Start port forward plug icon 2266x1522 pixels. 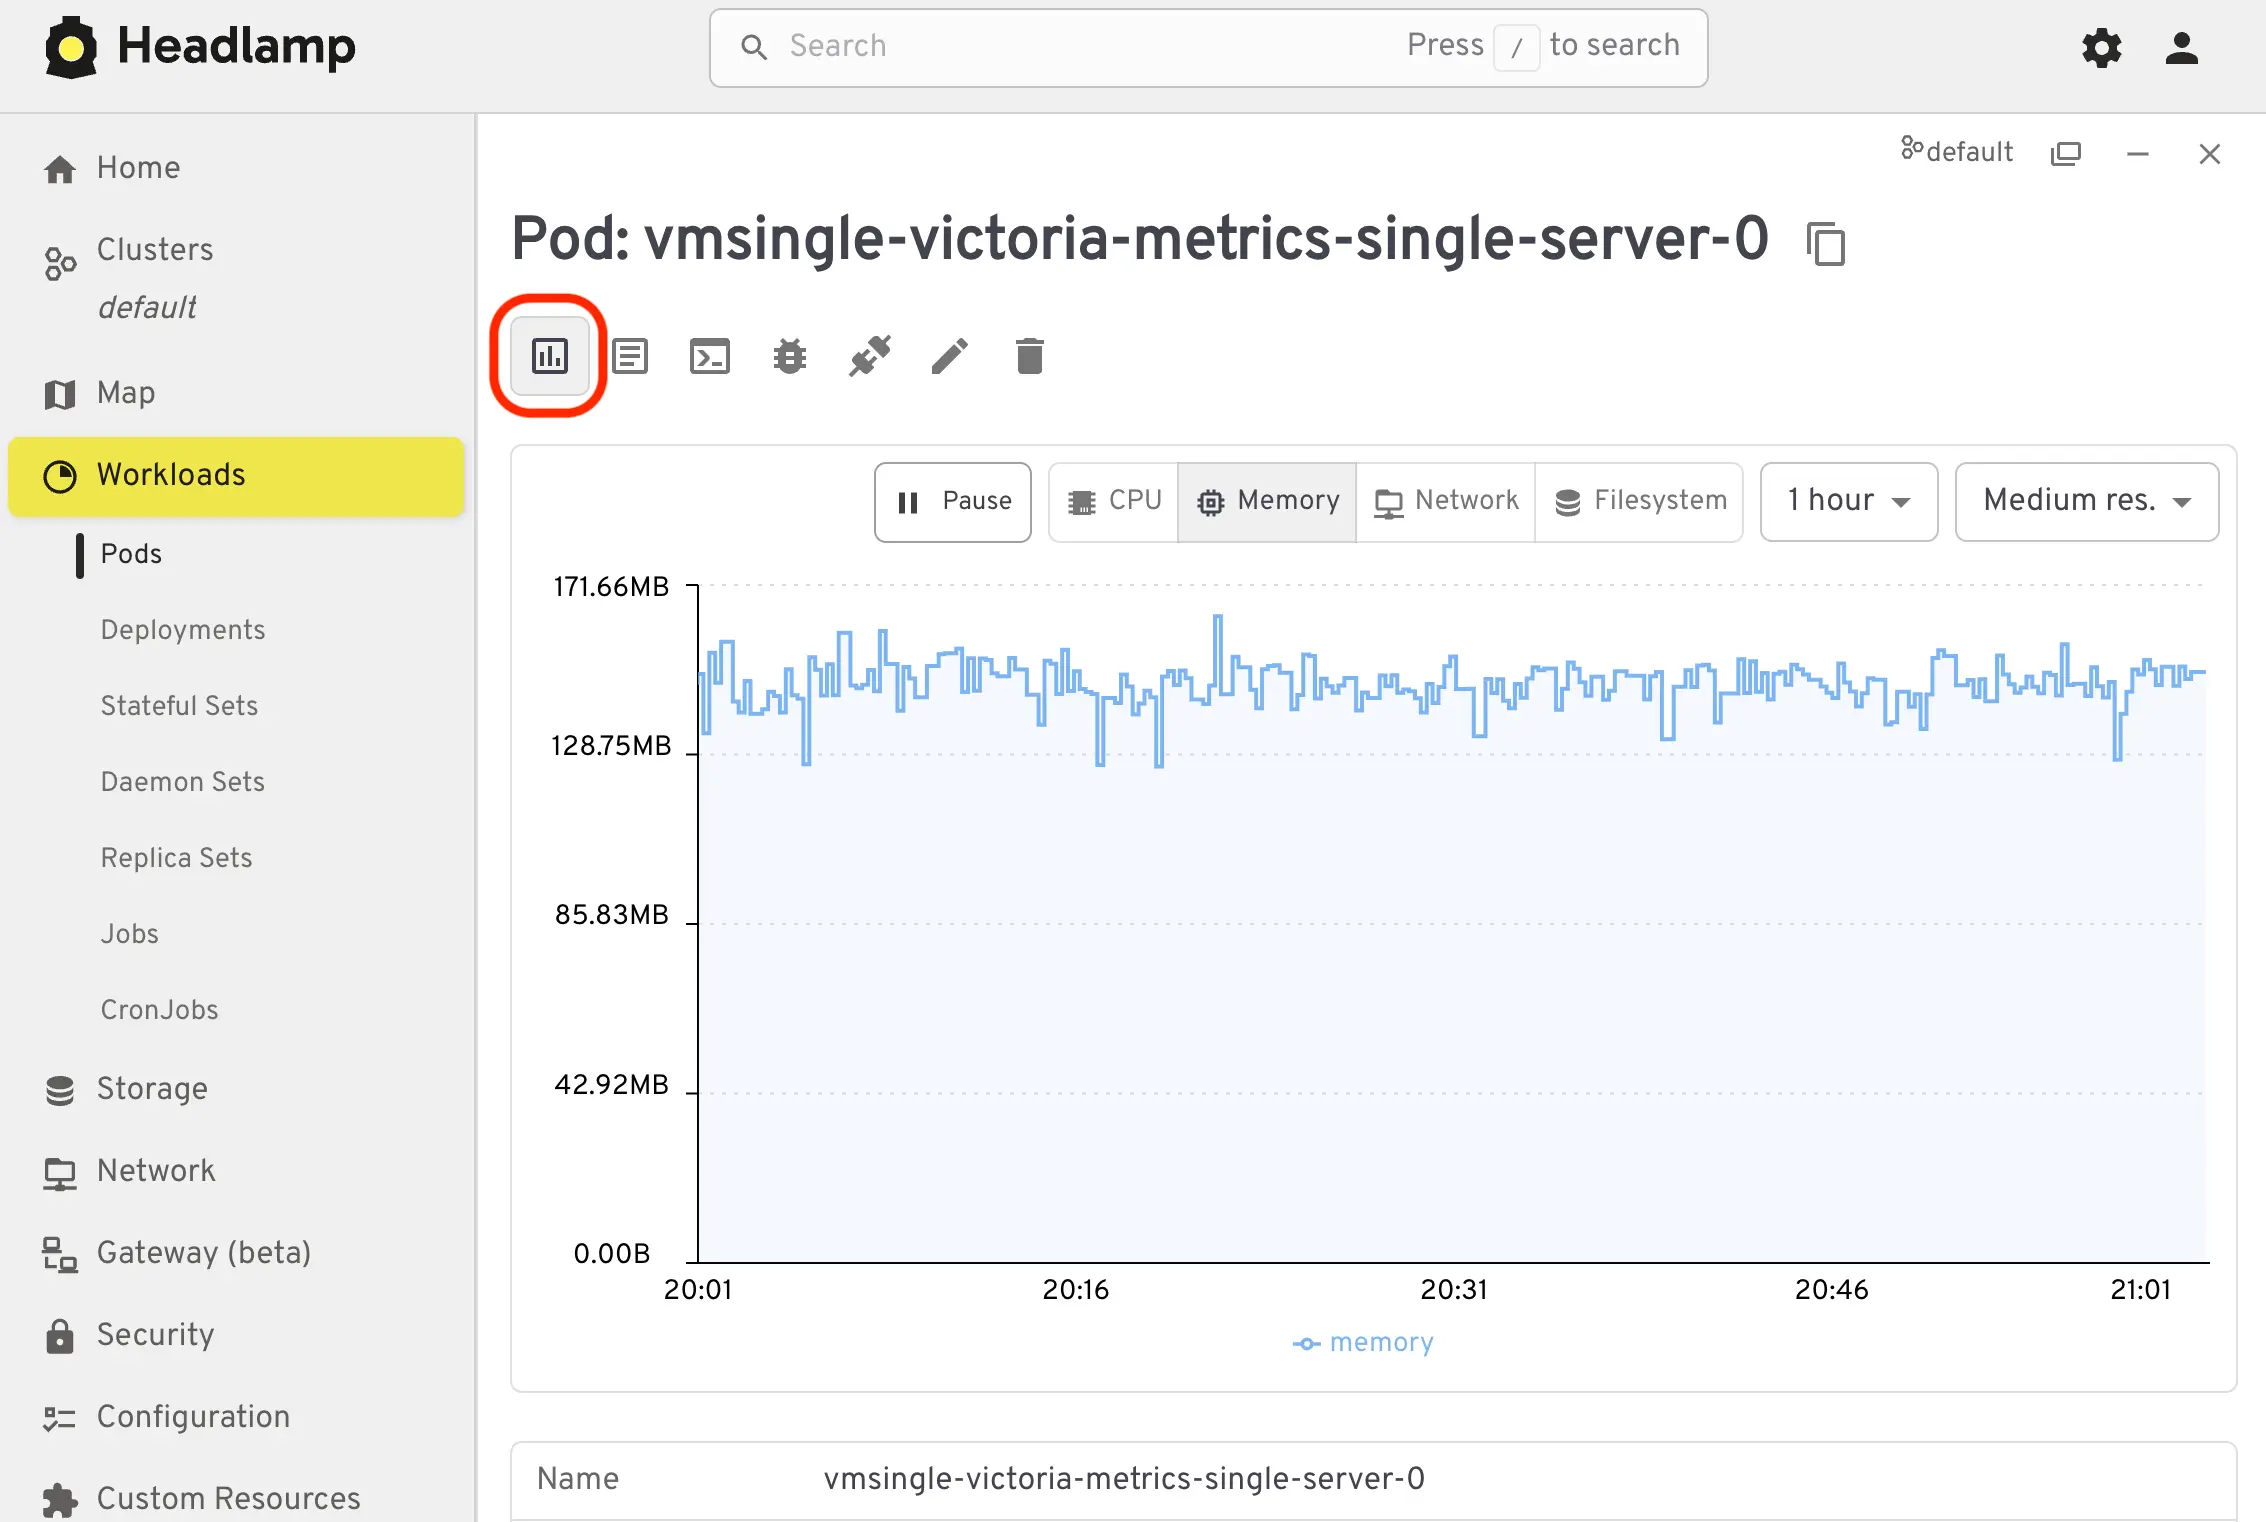[870, 356]
